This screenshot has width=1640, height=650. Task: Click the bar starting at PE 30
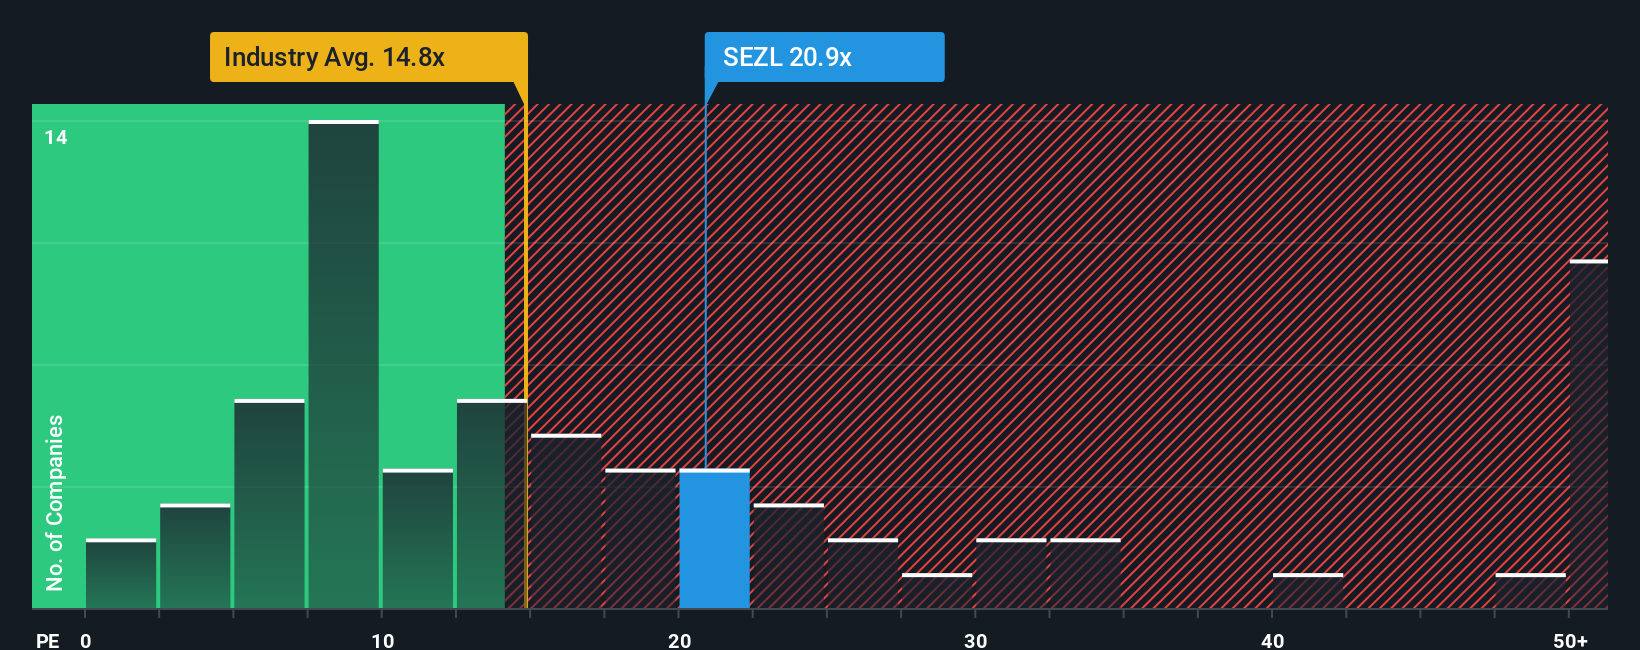tap(1011, 574)
